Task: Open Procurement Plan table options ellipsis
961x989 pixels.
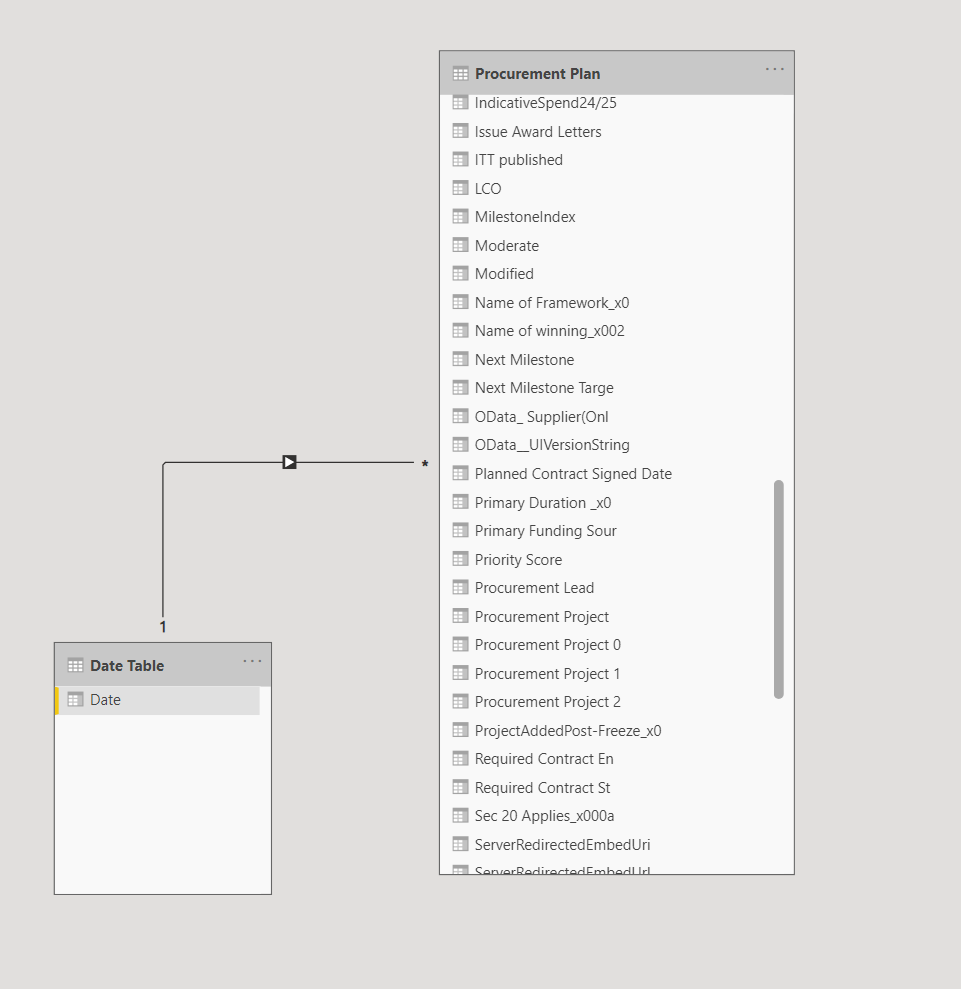Action: 774,69
